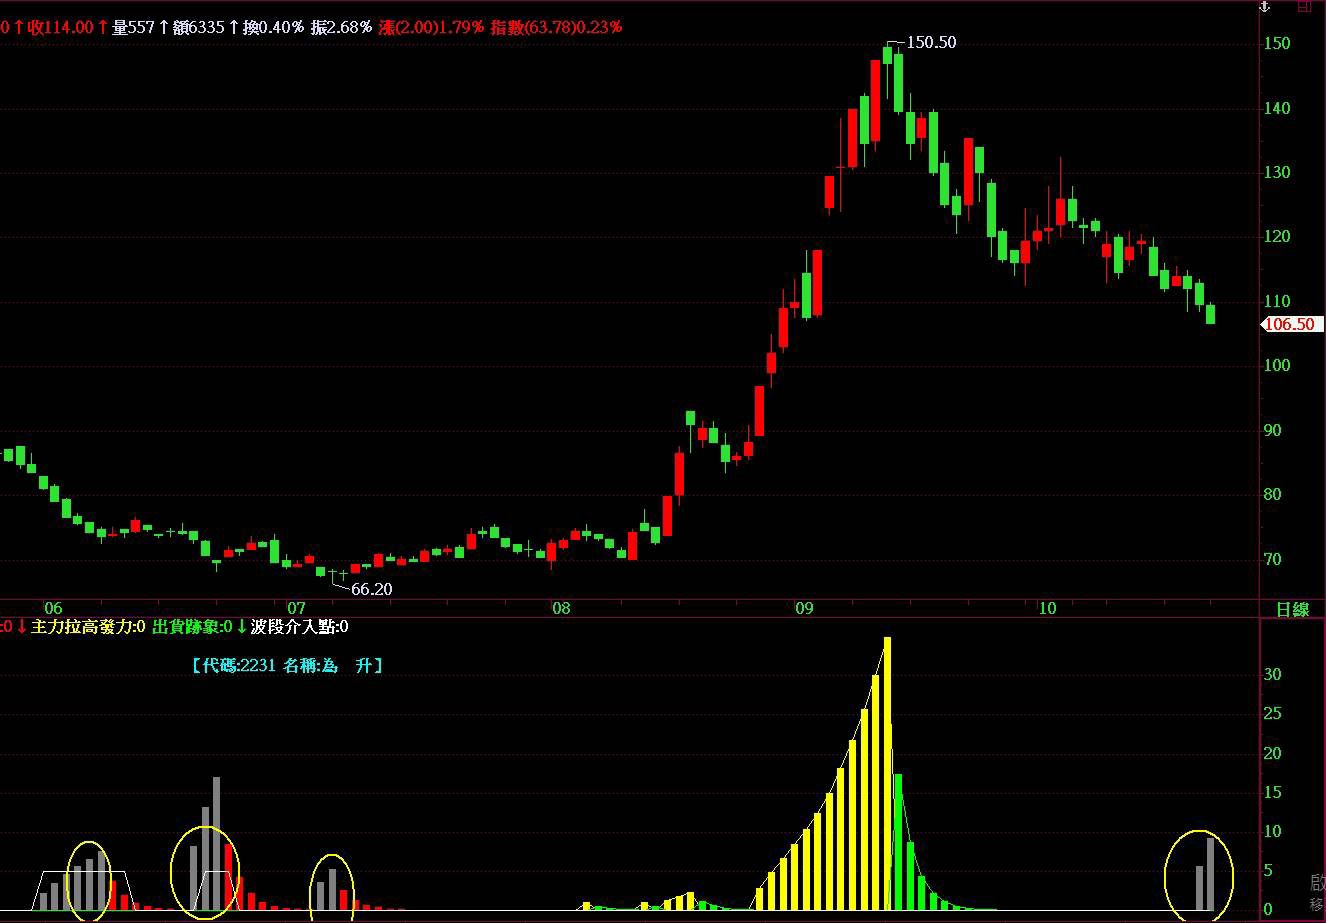Select the 10 month marker on time axis
Image resolution: width=1326 pixels, height=923 pixels.
tap(1046, 608)
